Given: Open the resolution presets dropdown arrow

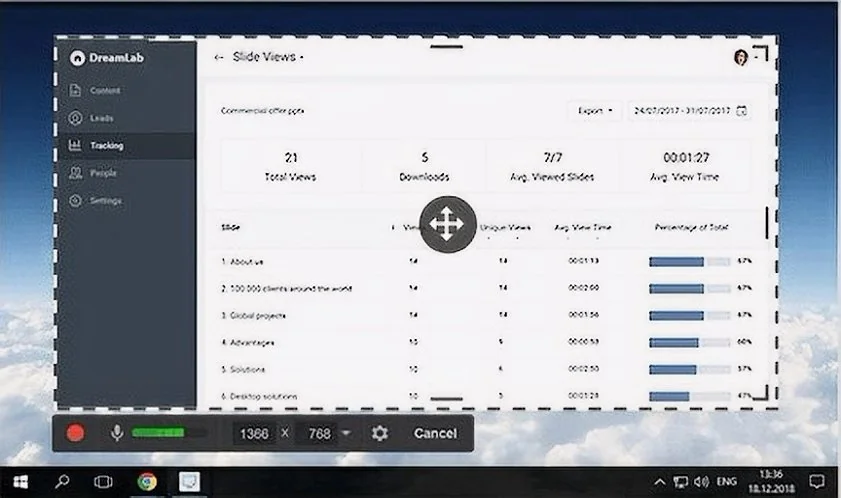Looking at the screenshot, I should [x=346, y=433].
